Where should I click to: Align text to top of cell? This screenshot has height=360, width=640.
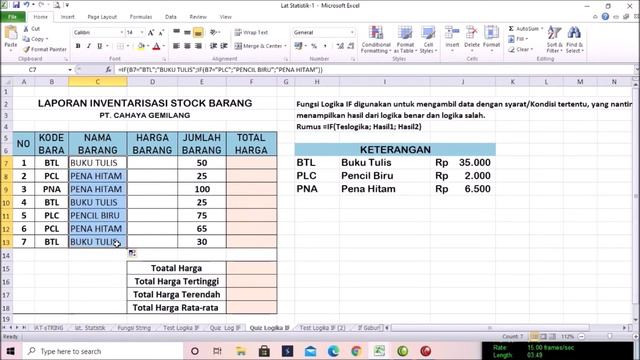176,32
